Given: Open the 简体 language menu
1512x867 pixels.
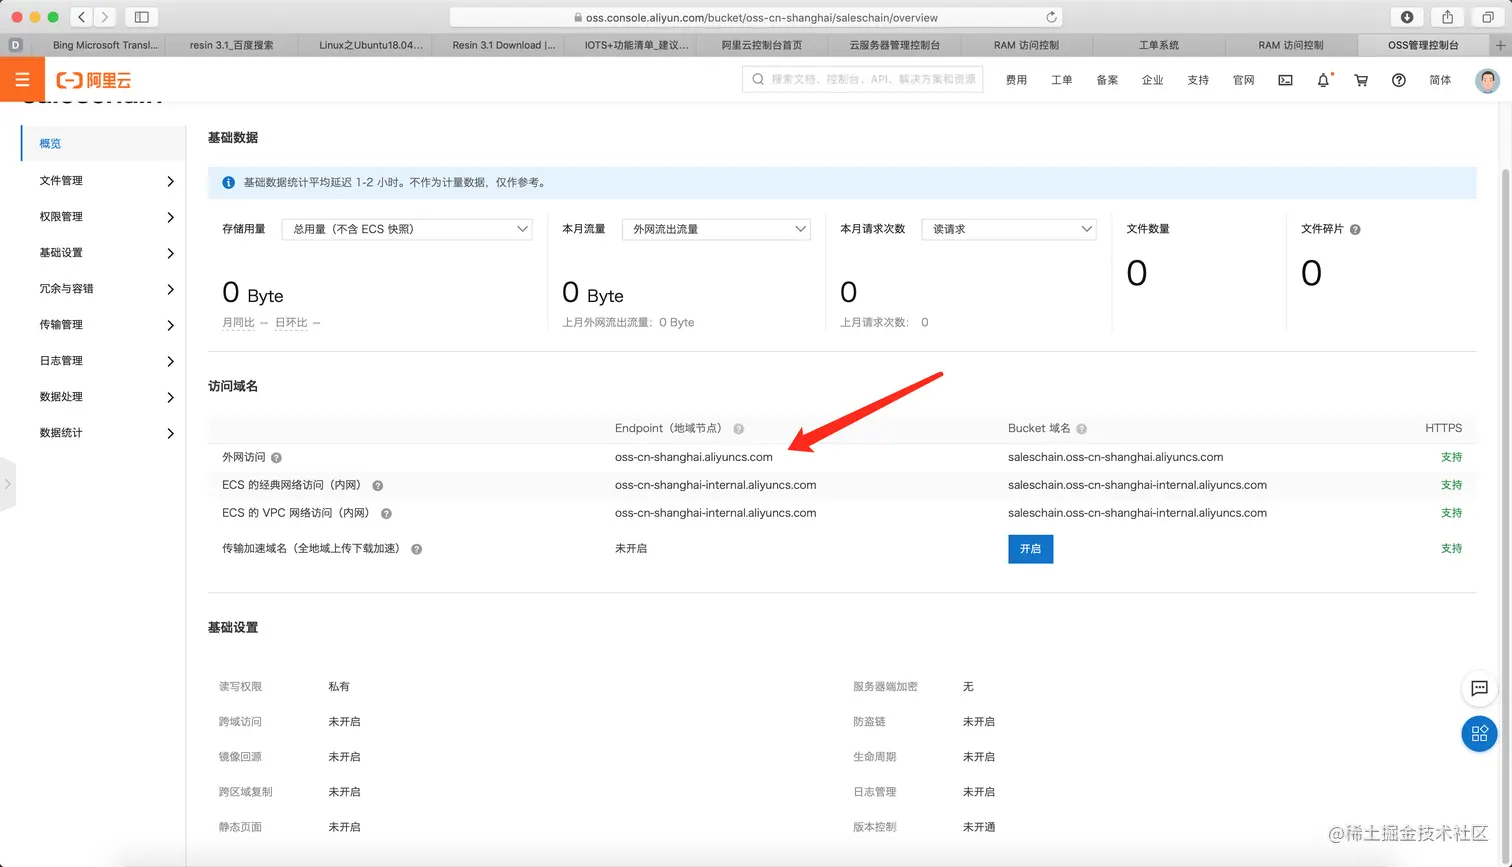Looking at the screenshot, I should click(1440, 80).
